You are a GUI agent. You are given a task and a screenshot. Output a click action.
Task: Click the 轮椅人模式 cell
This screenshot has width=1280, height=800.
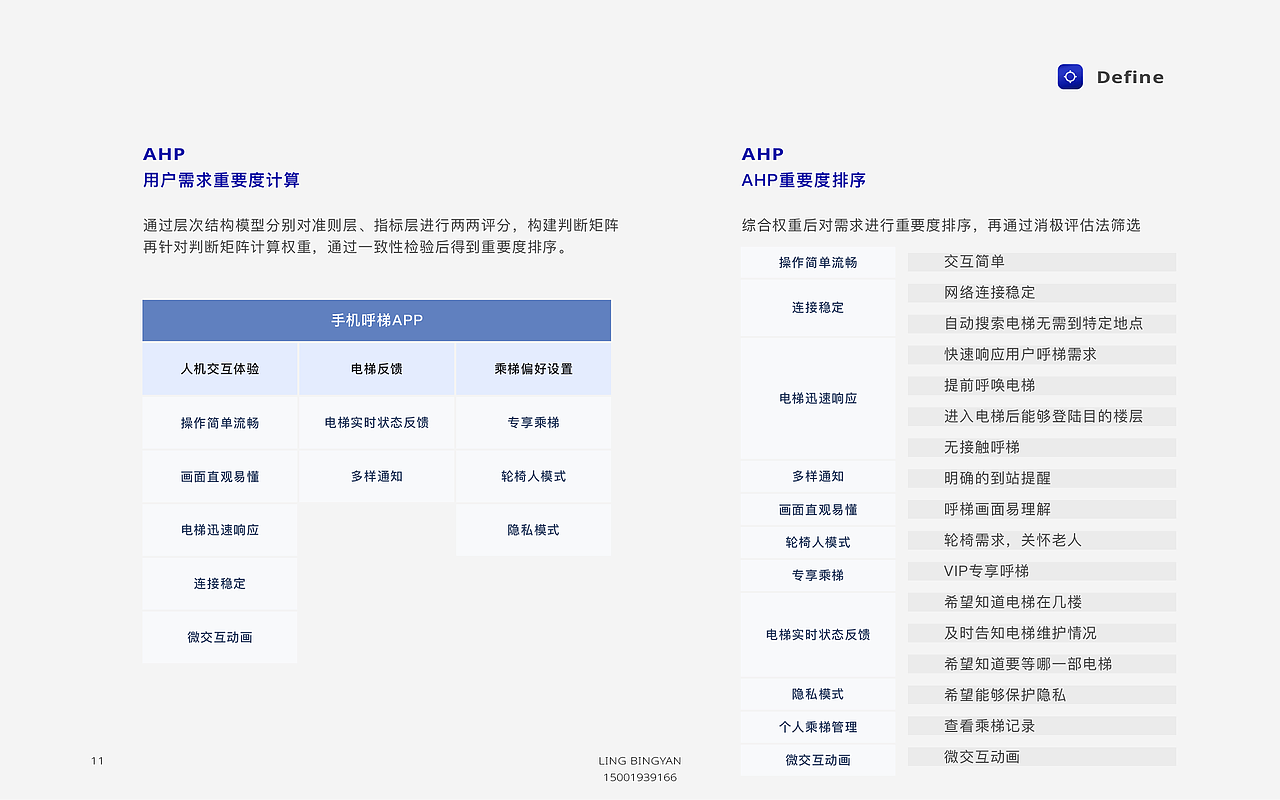(x=533, y=476)
